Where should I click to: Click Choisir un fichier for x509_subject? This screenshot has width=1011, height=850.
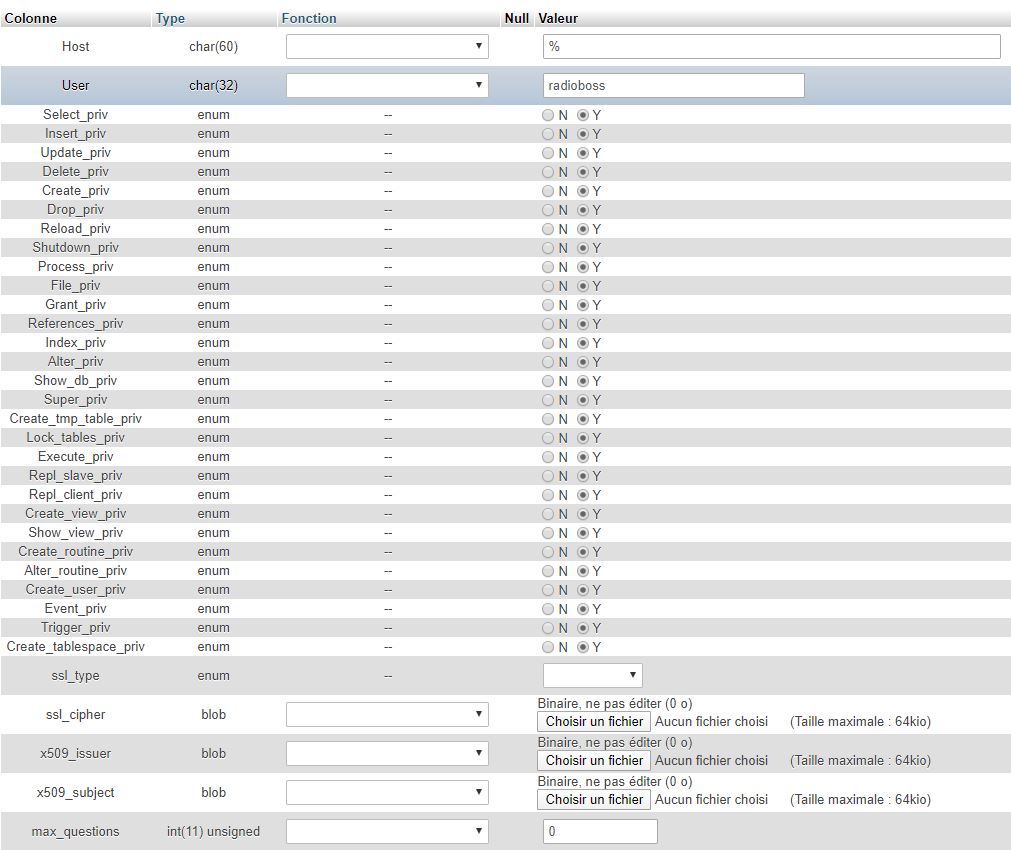point(594,800)
